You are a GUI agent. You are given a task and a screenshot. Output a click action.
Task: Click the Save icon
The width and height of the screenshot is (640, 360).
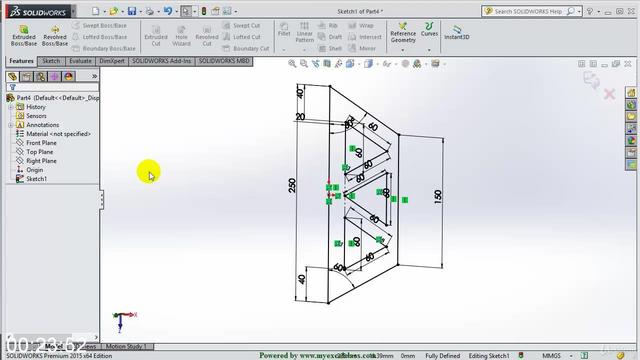coord(132,11)
